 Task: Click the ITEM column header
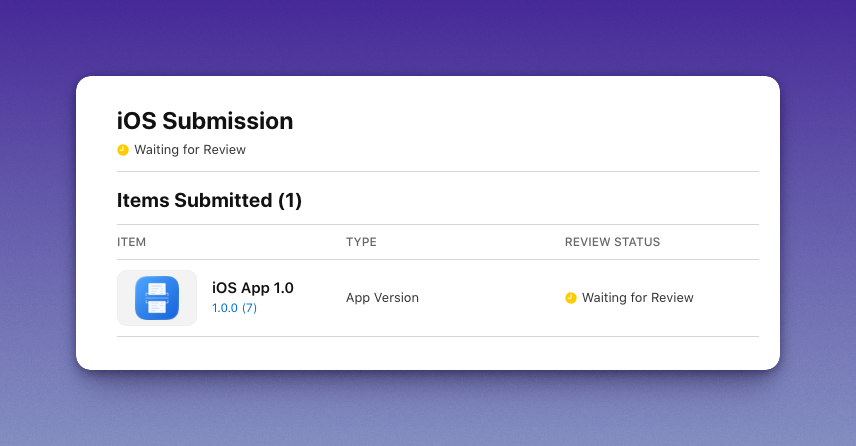(132, 242)
